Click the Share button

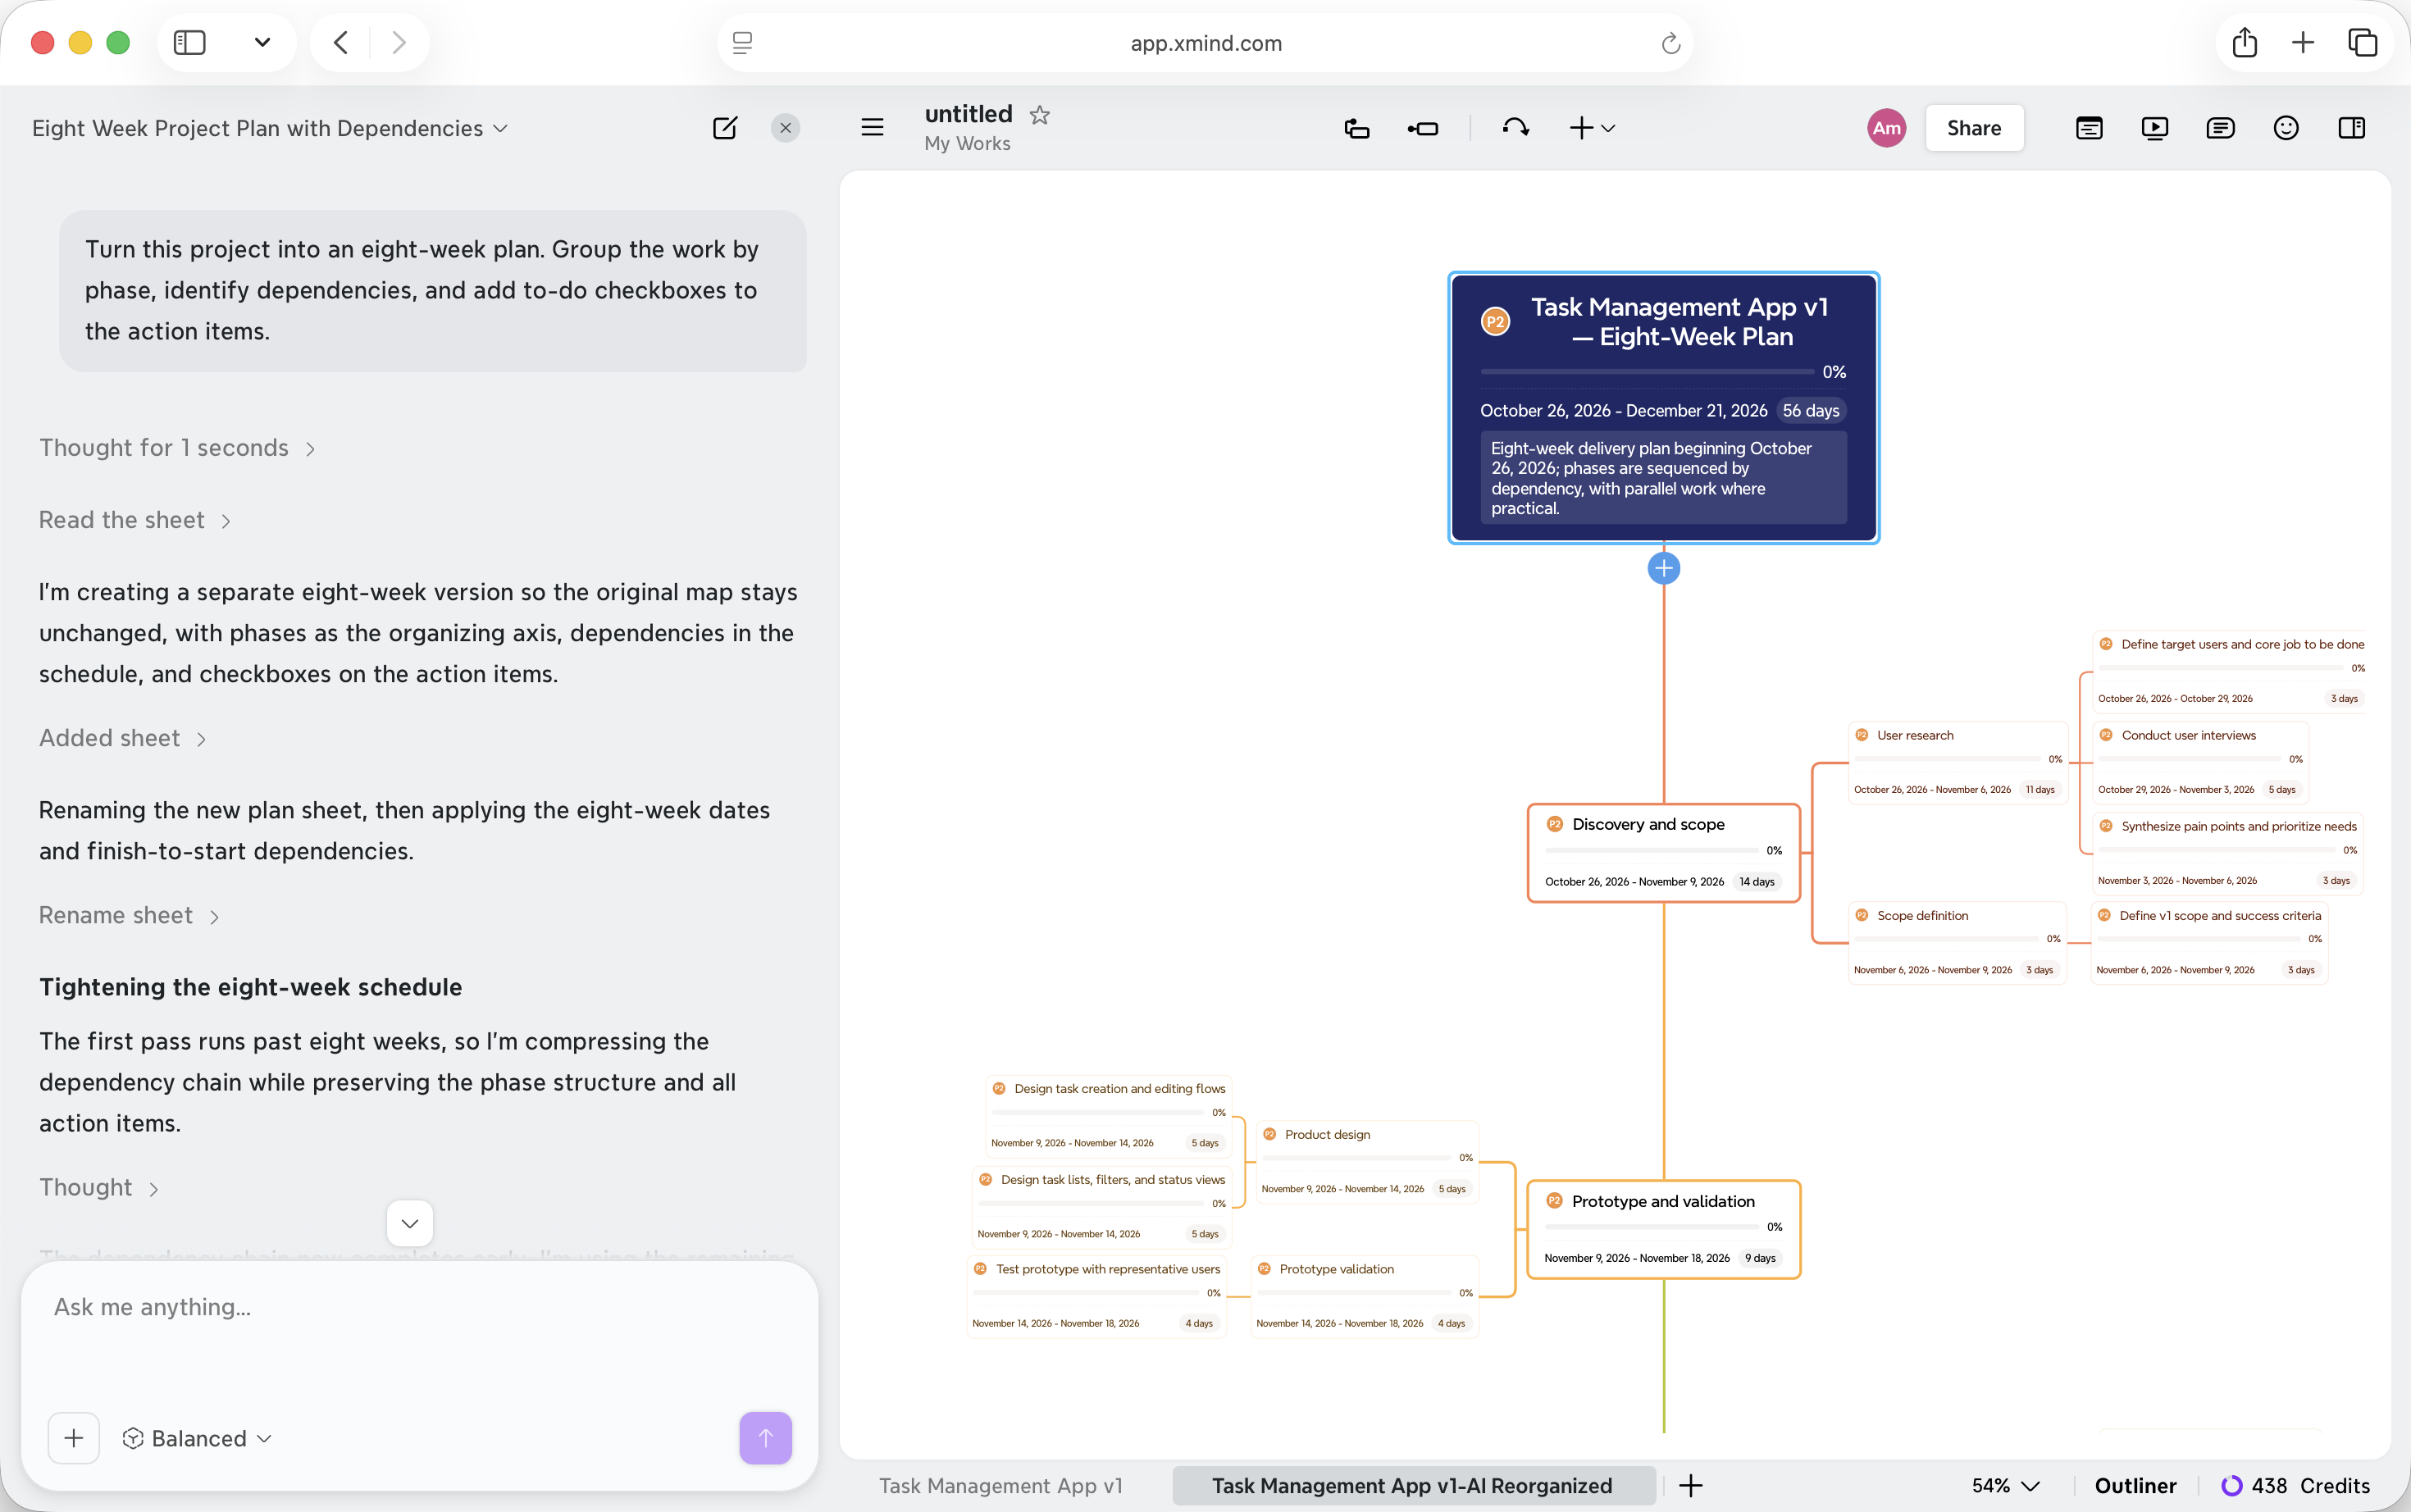1974,128
